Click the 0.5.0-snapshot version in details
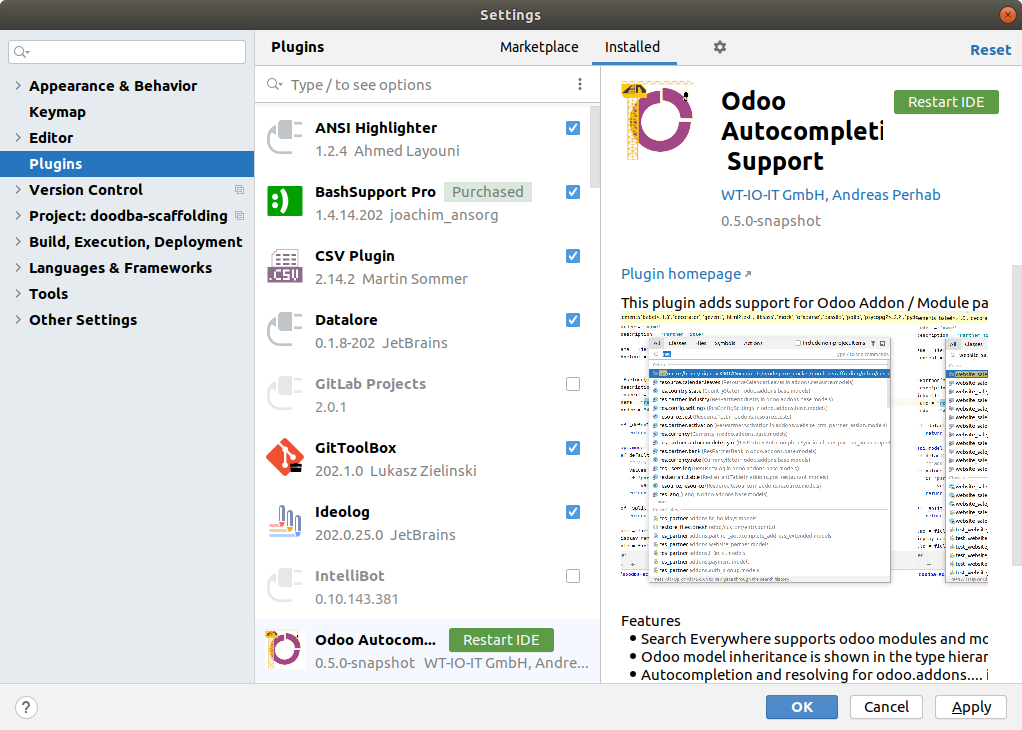1022x730 pixels. click(770, 220)
